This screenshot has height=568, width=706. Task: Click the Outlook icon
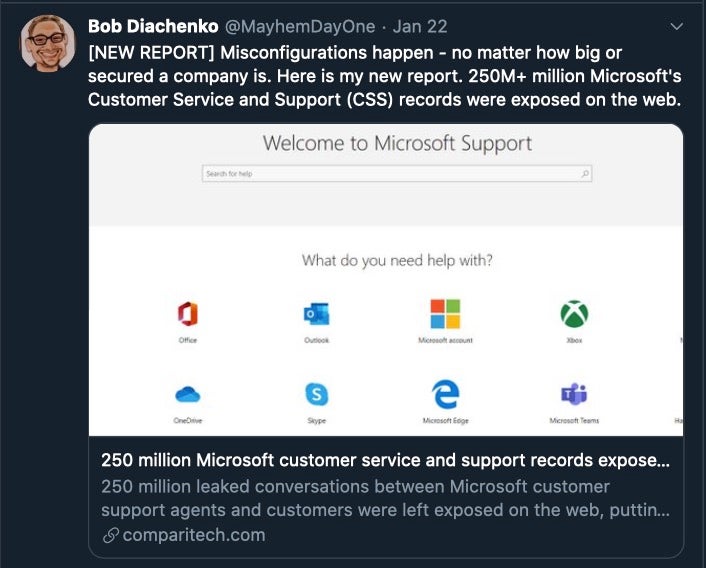(x=316, y=315)
